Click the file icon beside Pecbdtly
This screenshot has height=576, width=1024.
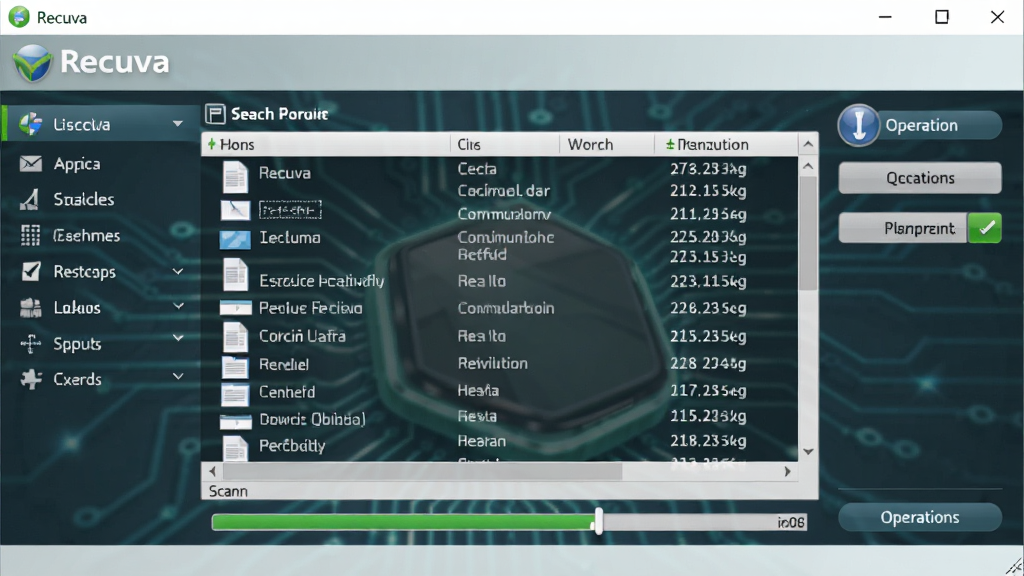tap(235, 448)
